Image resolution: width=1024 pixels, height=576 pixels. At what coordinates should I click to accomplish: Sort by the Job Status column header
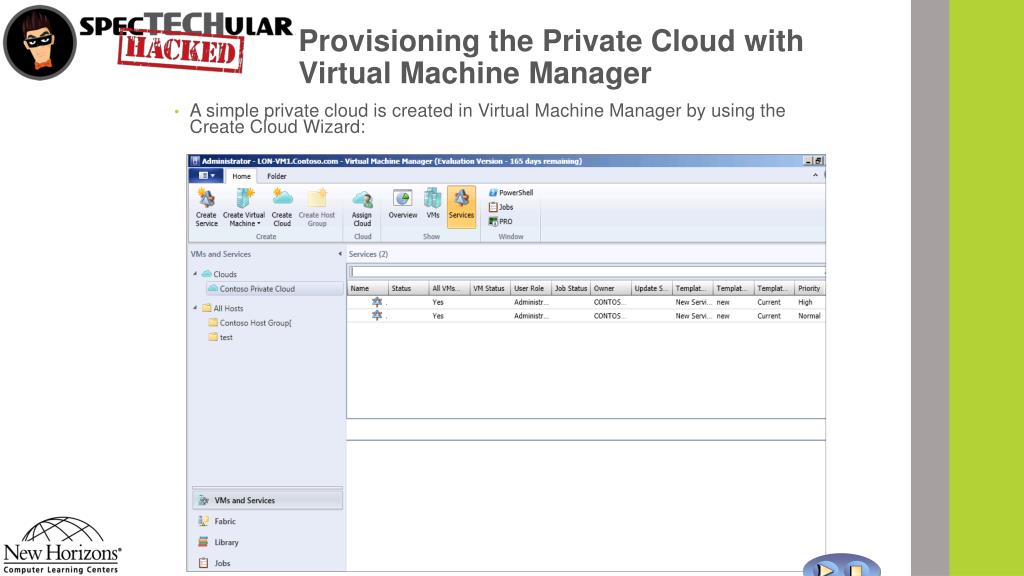(571, 288)
